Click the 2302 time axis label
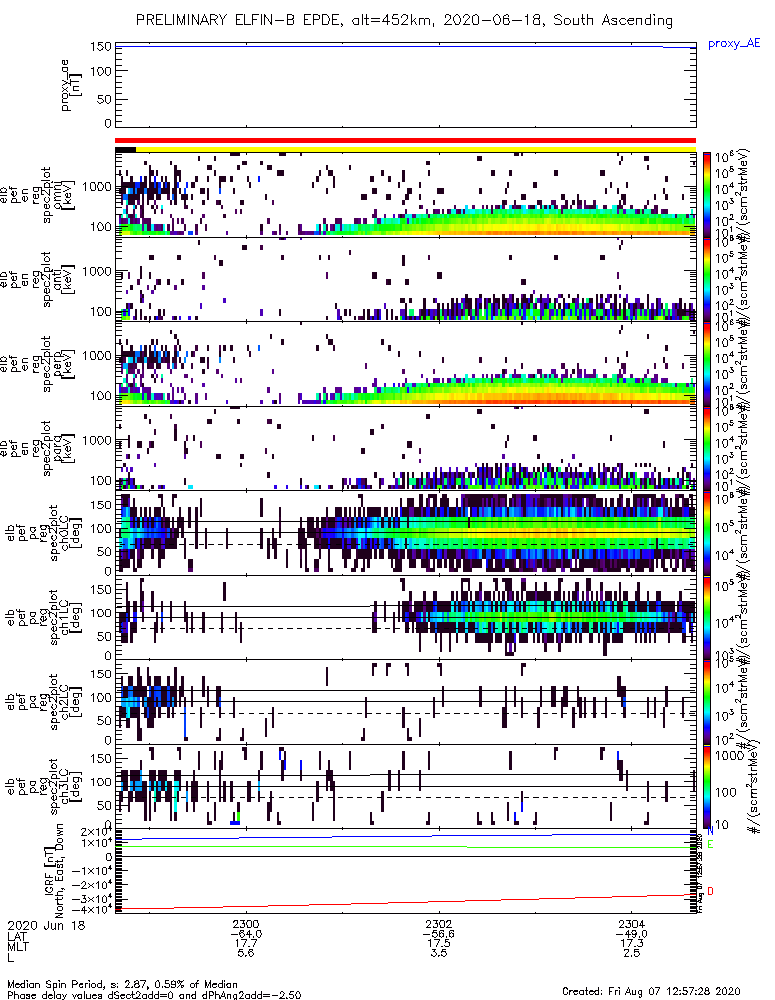775x1000 pixels. pyautogui.click(x=439, y=924)
